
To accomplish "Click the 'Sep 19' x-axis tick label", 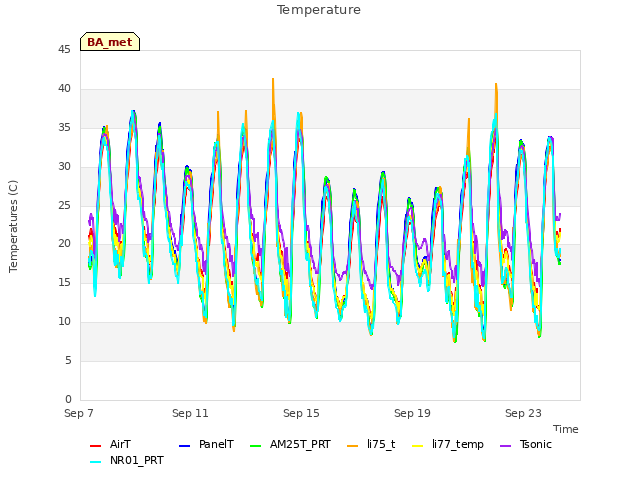I will (412, 413).
